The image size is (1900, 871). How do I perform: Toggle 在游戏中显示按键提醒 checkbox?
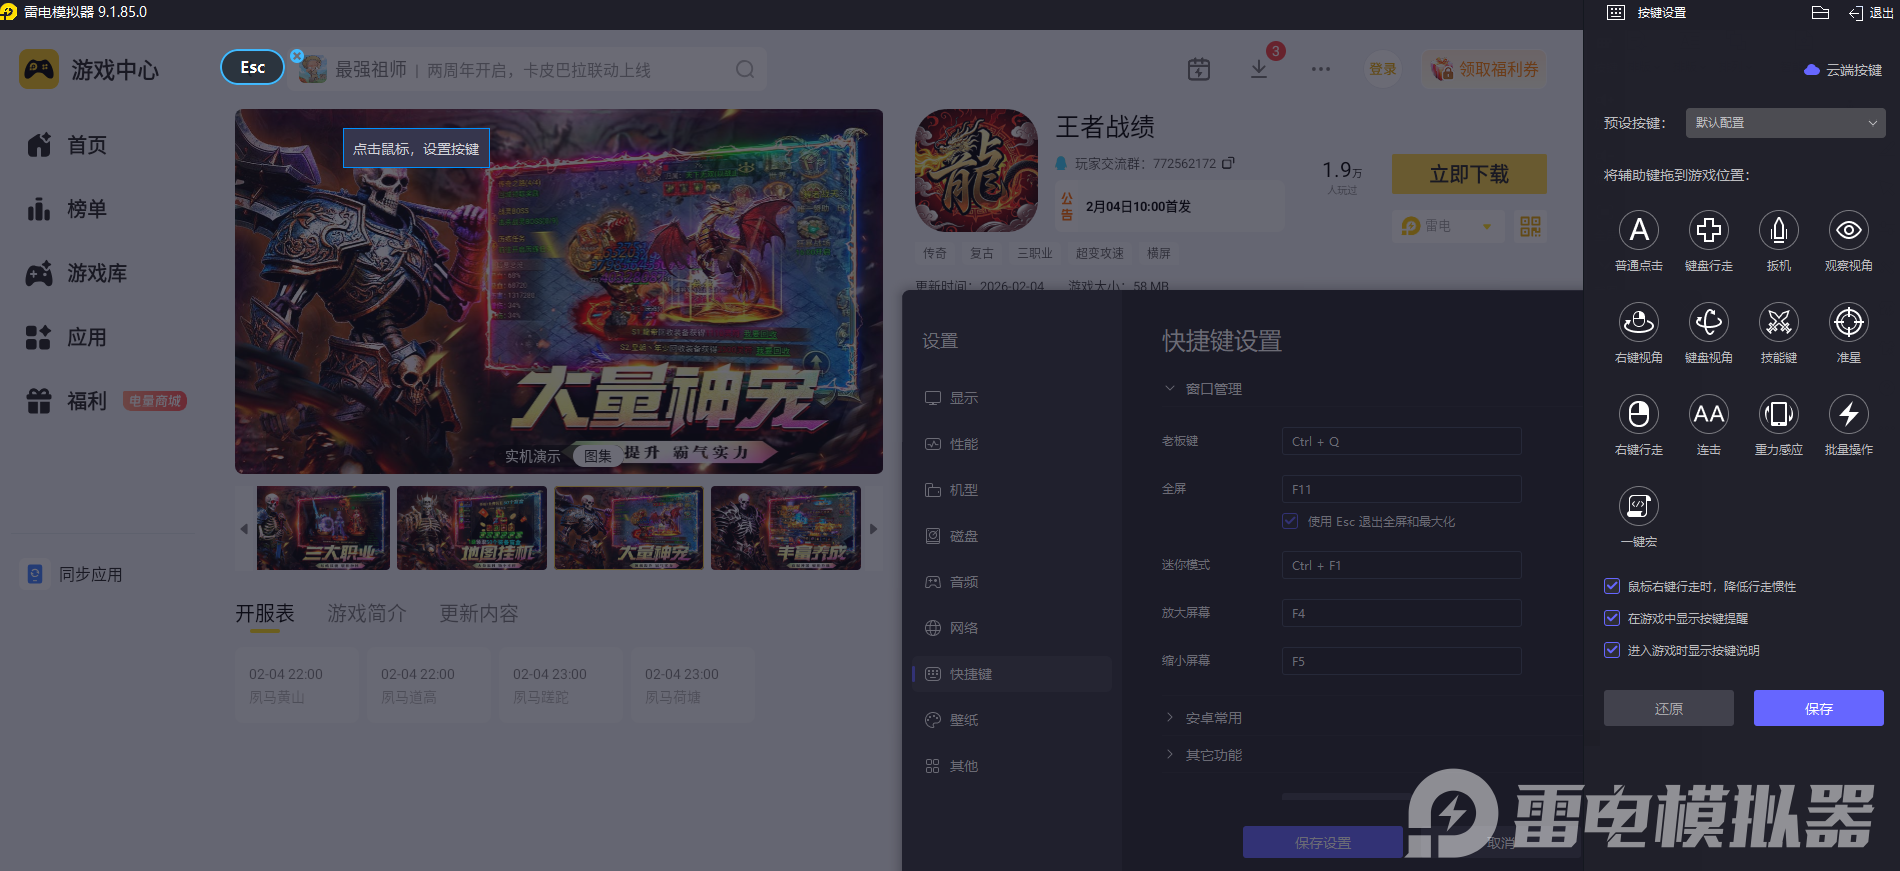click(1612, 618)
